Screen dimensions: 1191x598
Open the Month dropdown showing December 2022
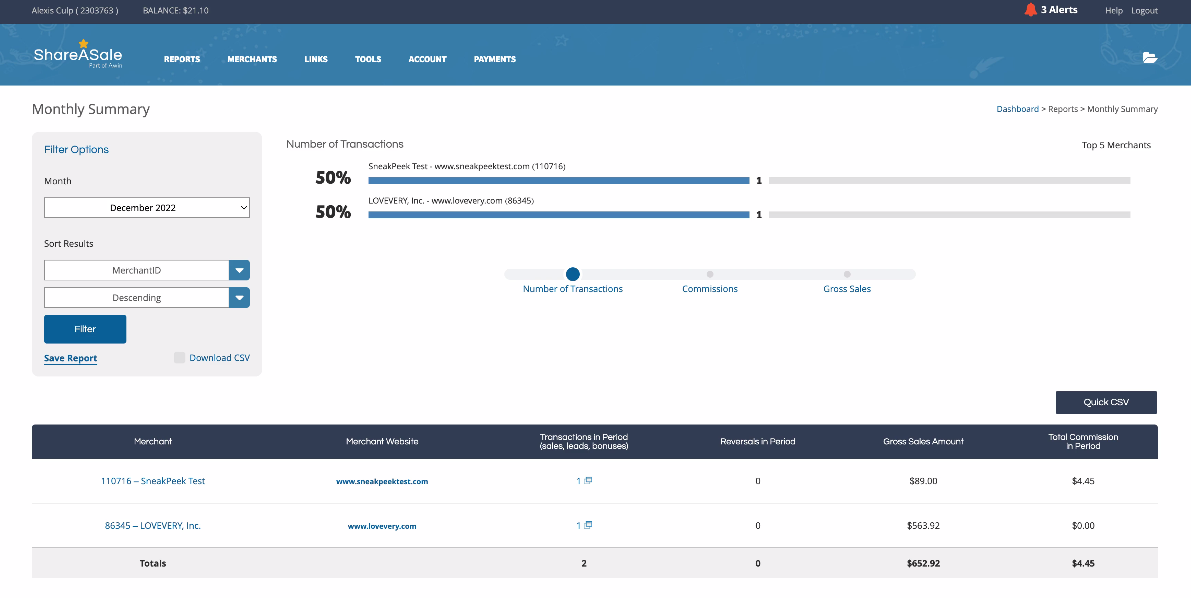click(147, 207)
